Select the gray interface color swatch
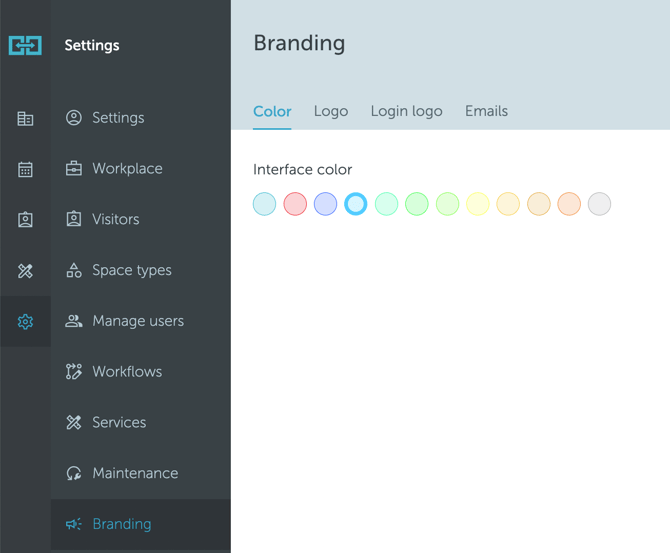The image size is (670, 553). (599, 204)
